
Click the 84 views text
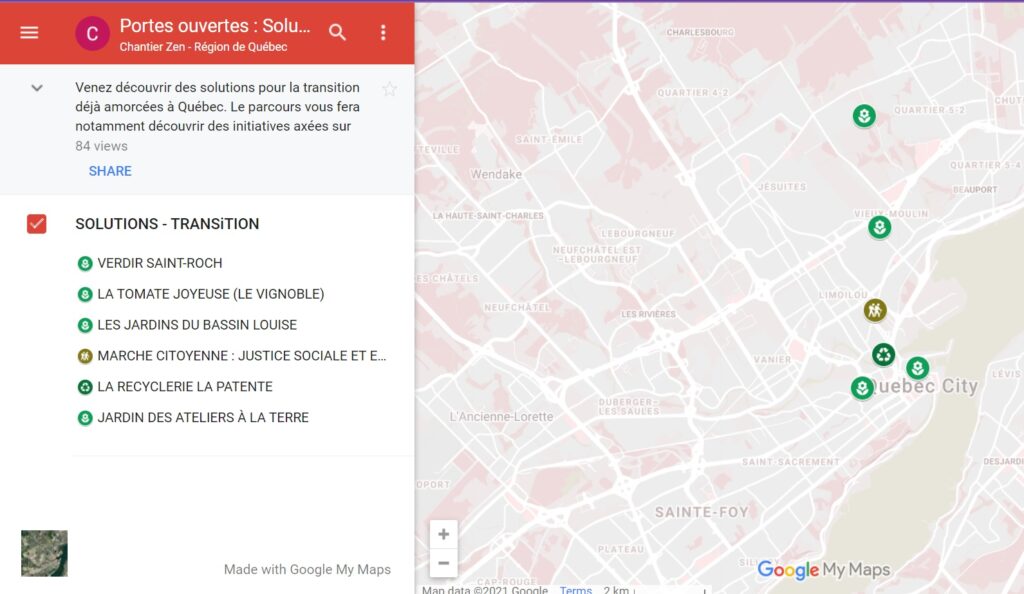click(x=101, y=146)
